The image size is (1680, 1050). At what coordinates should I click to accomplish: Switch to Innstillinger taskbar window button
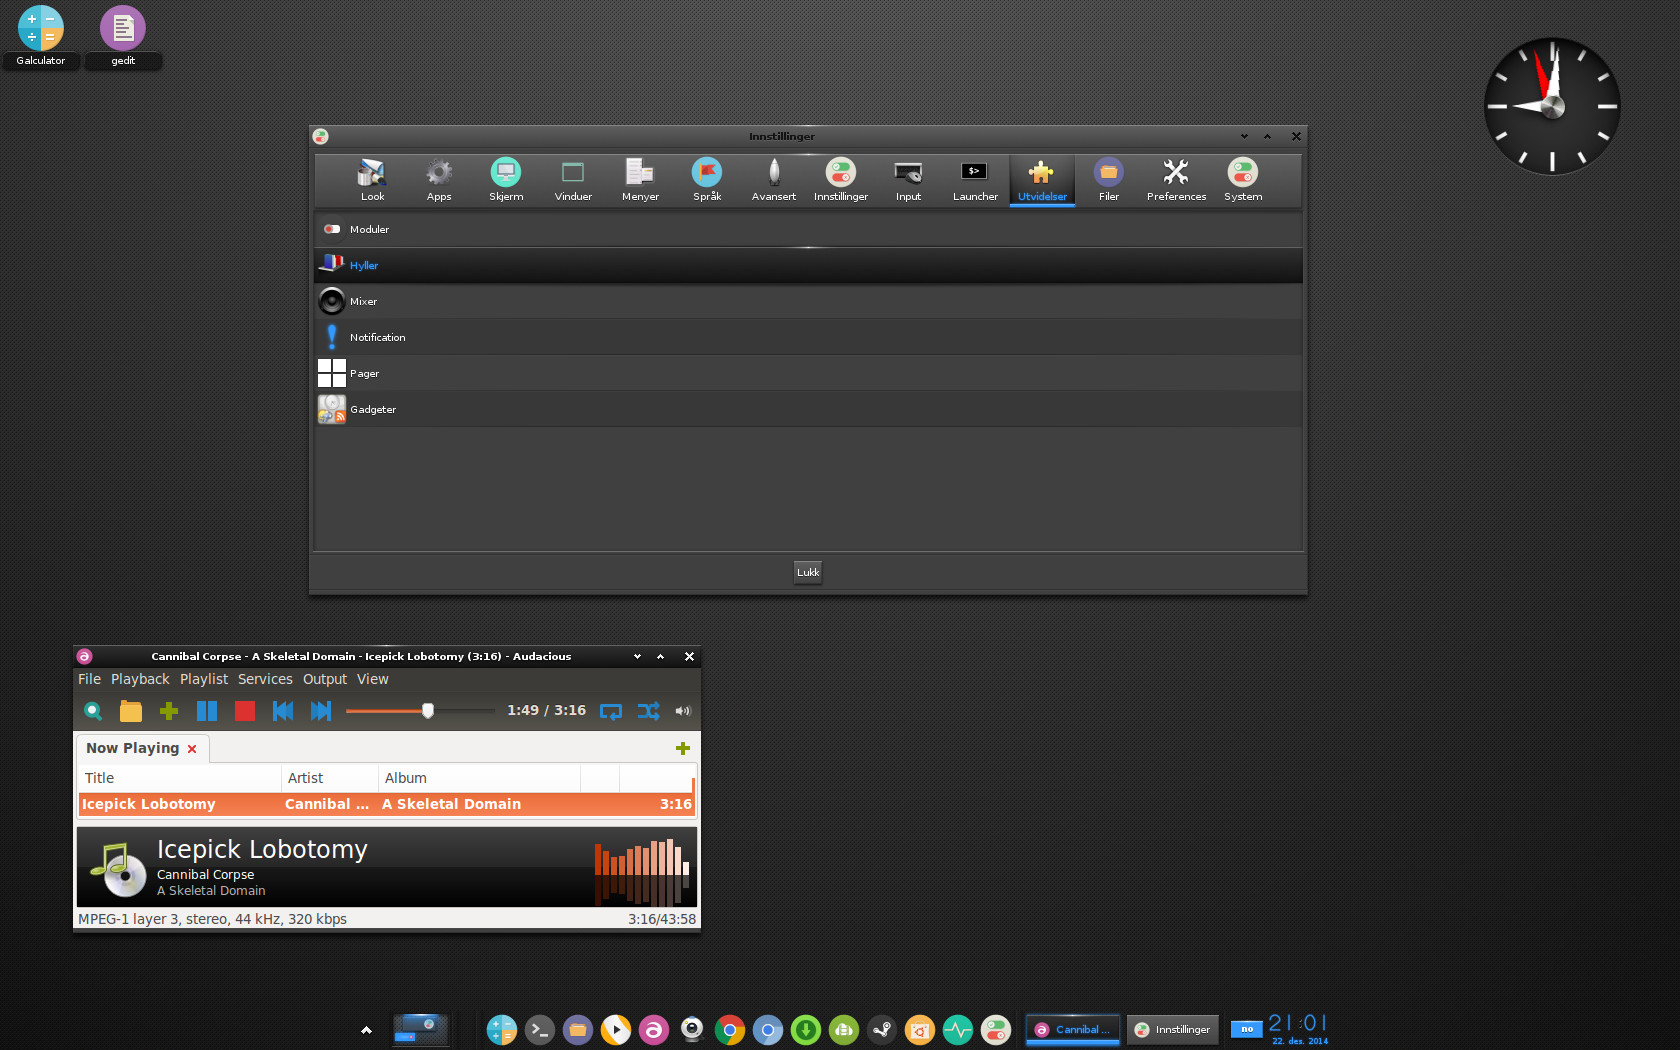pos(1173,1030)
